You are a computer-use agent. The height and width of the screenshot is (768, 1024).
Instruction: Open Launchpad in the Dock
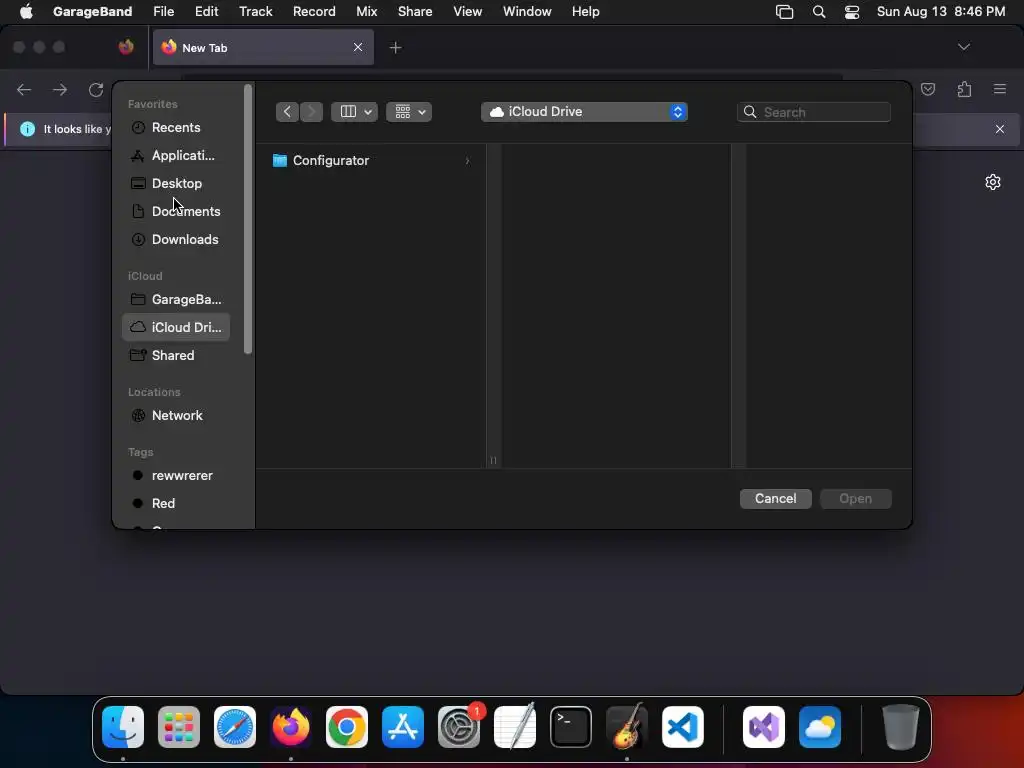tap(179, 727)
